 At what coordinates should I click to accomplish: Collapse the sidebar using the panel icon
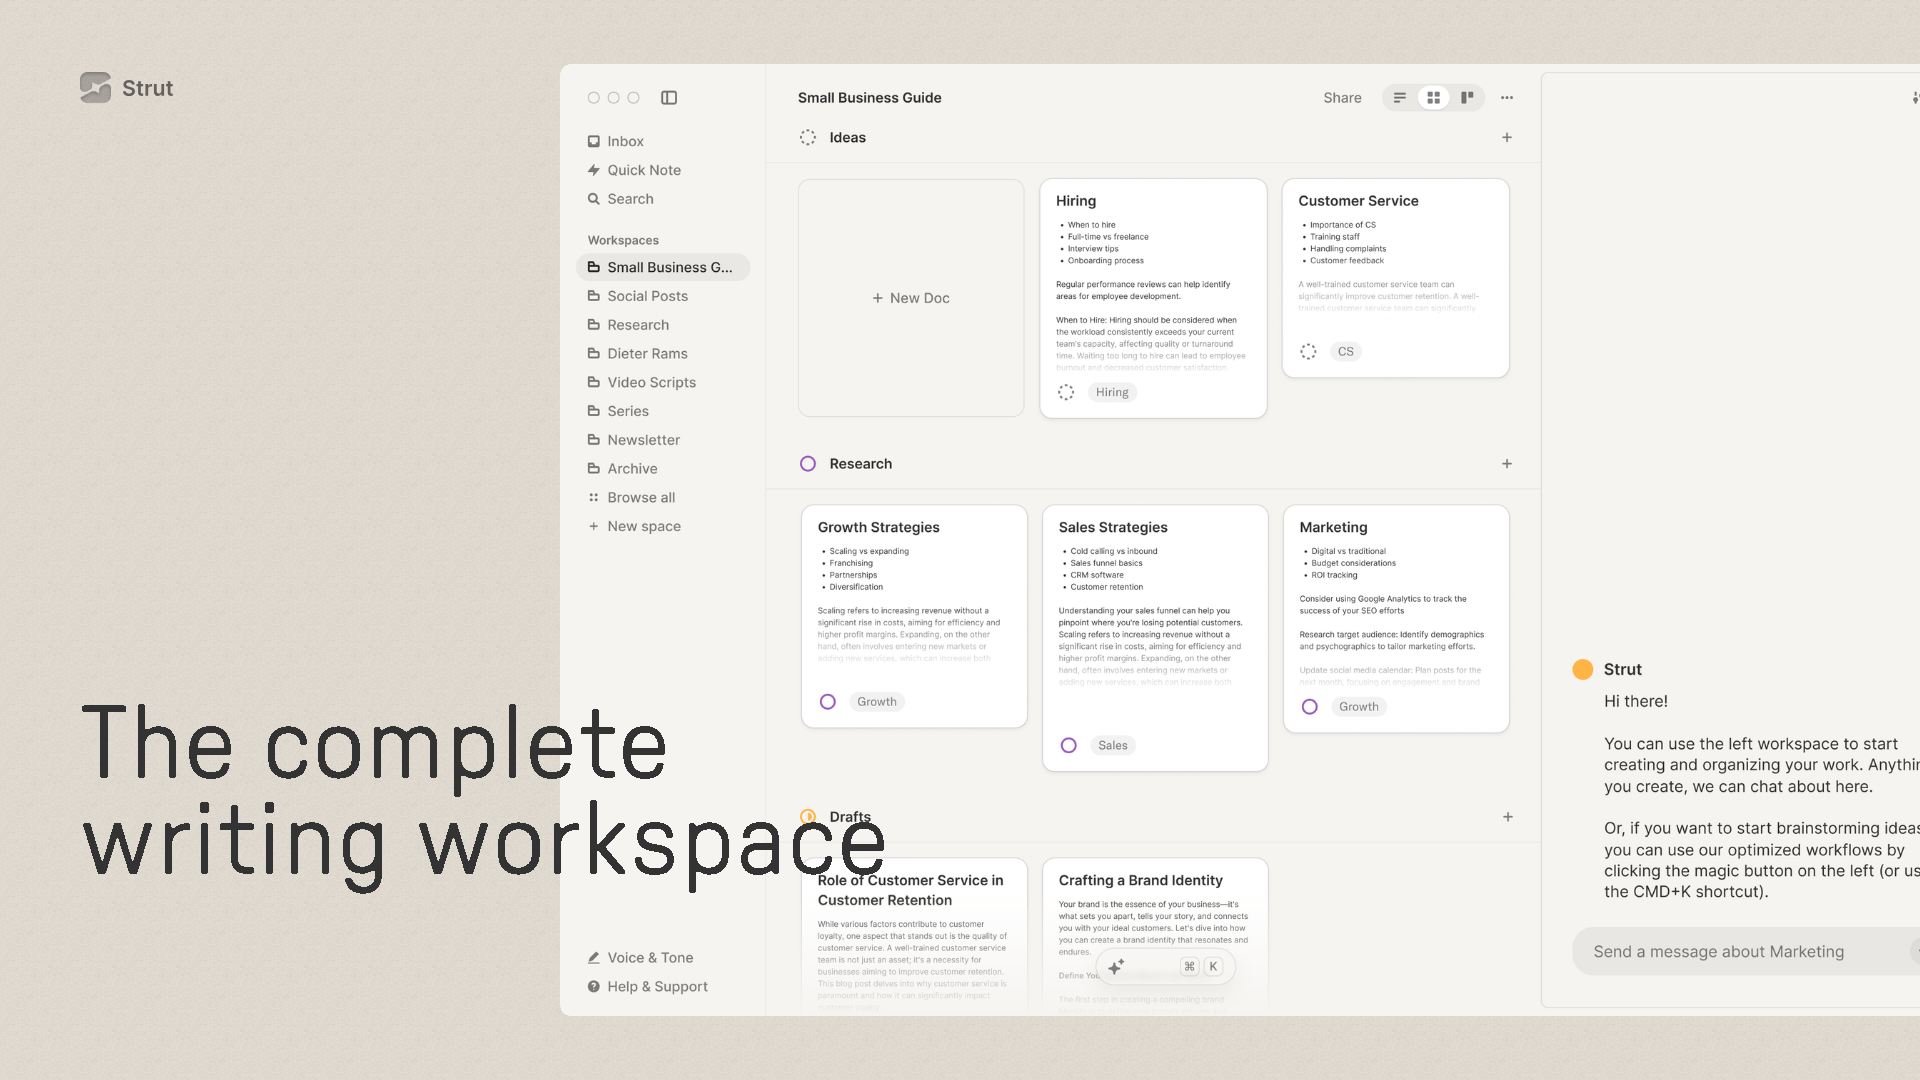(x=668, y=97)
